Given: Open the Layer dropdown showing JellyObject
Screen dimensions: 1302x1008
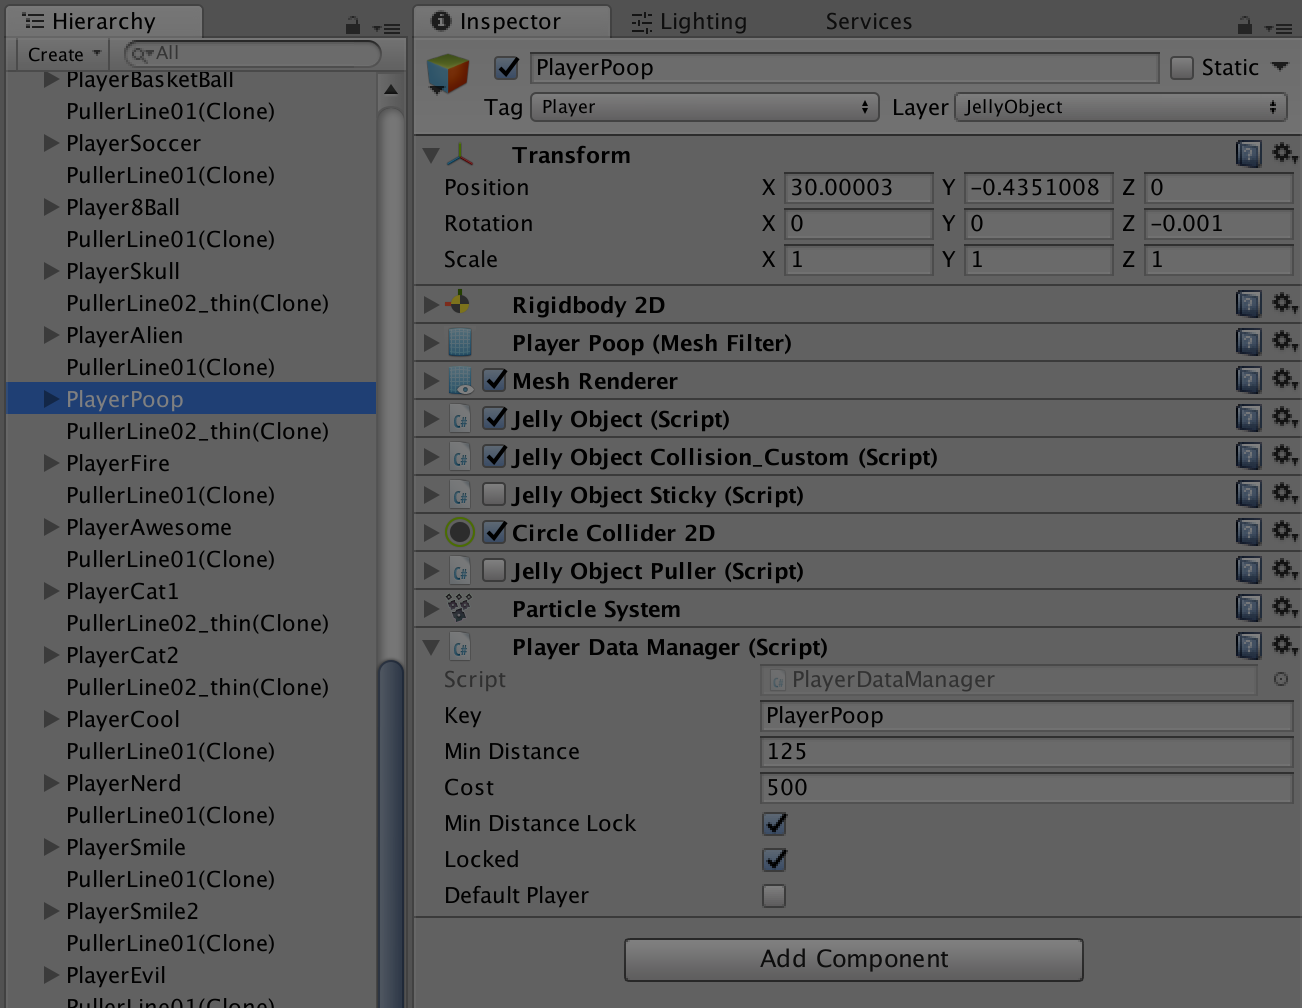Looking at the screenshot, I should click(1120, 107).
